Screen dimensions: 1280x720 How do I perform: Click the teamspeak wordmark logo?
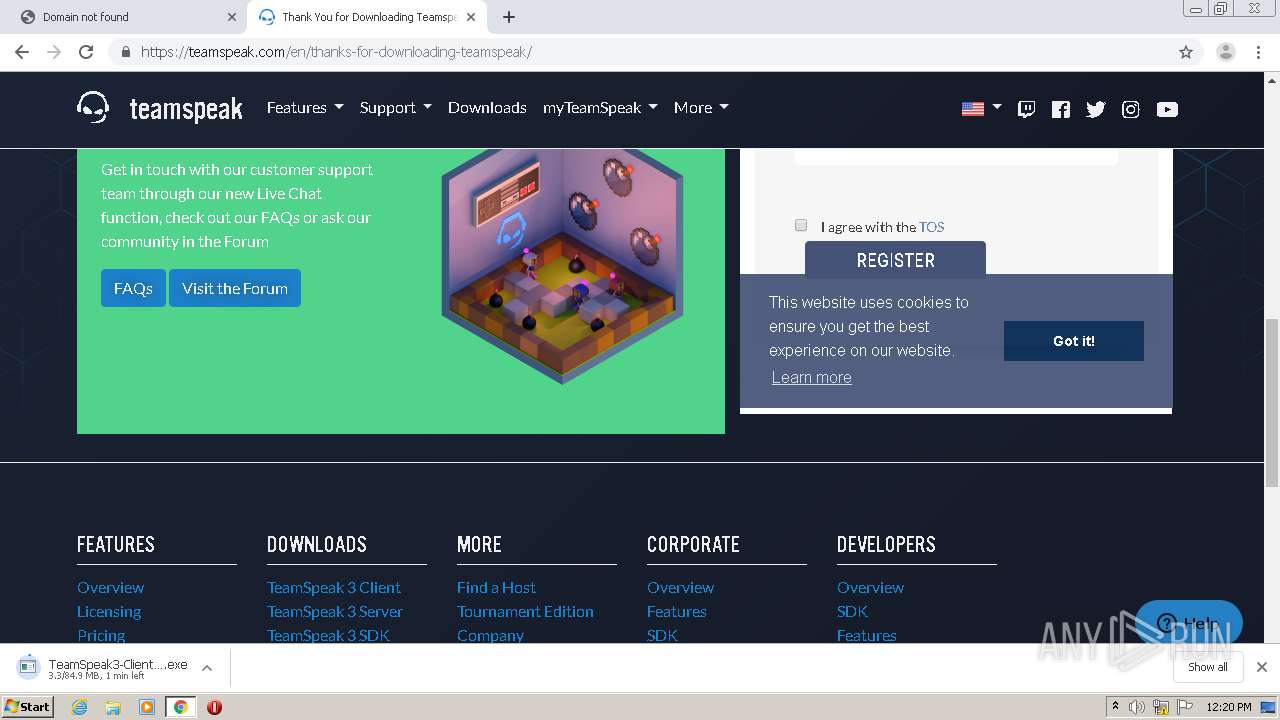click(x=186, y=109)
